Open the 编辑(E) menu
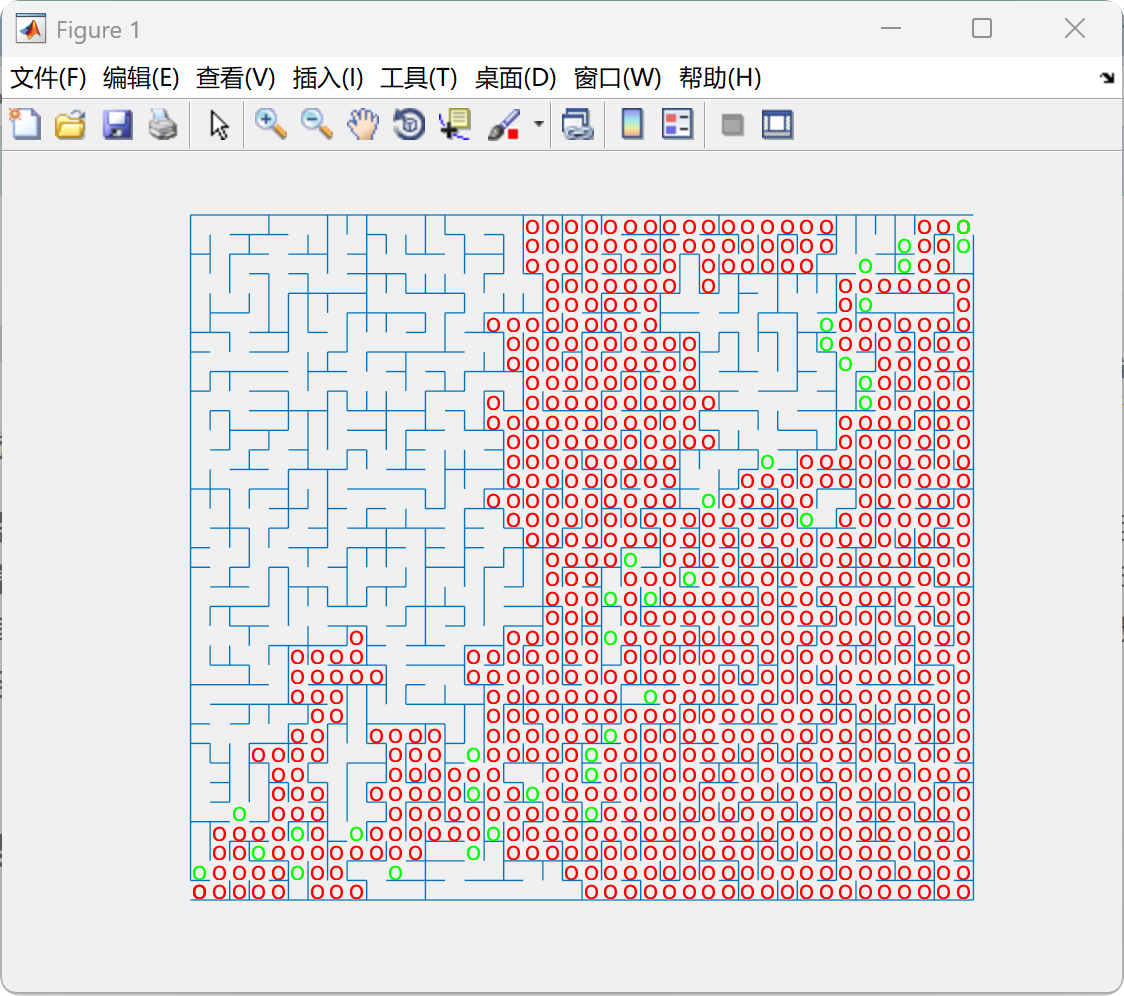 point(141,77)
